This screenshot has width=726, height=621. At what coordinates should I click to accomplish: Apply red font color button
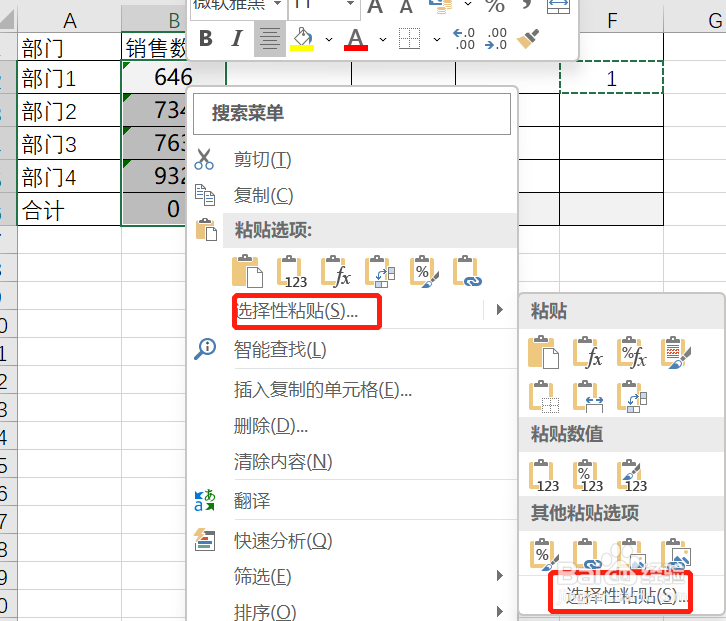356,39
